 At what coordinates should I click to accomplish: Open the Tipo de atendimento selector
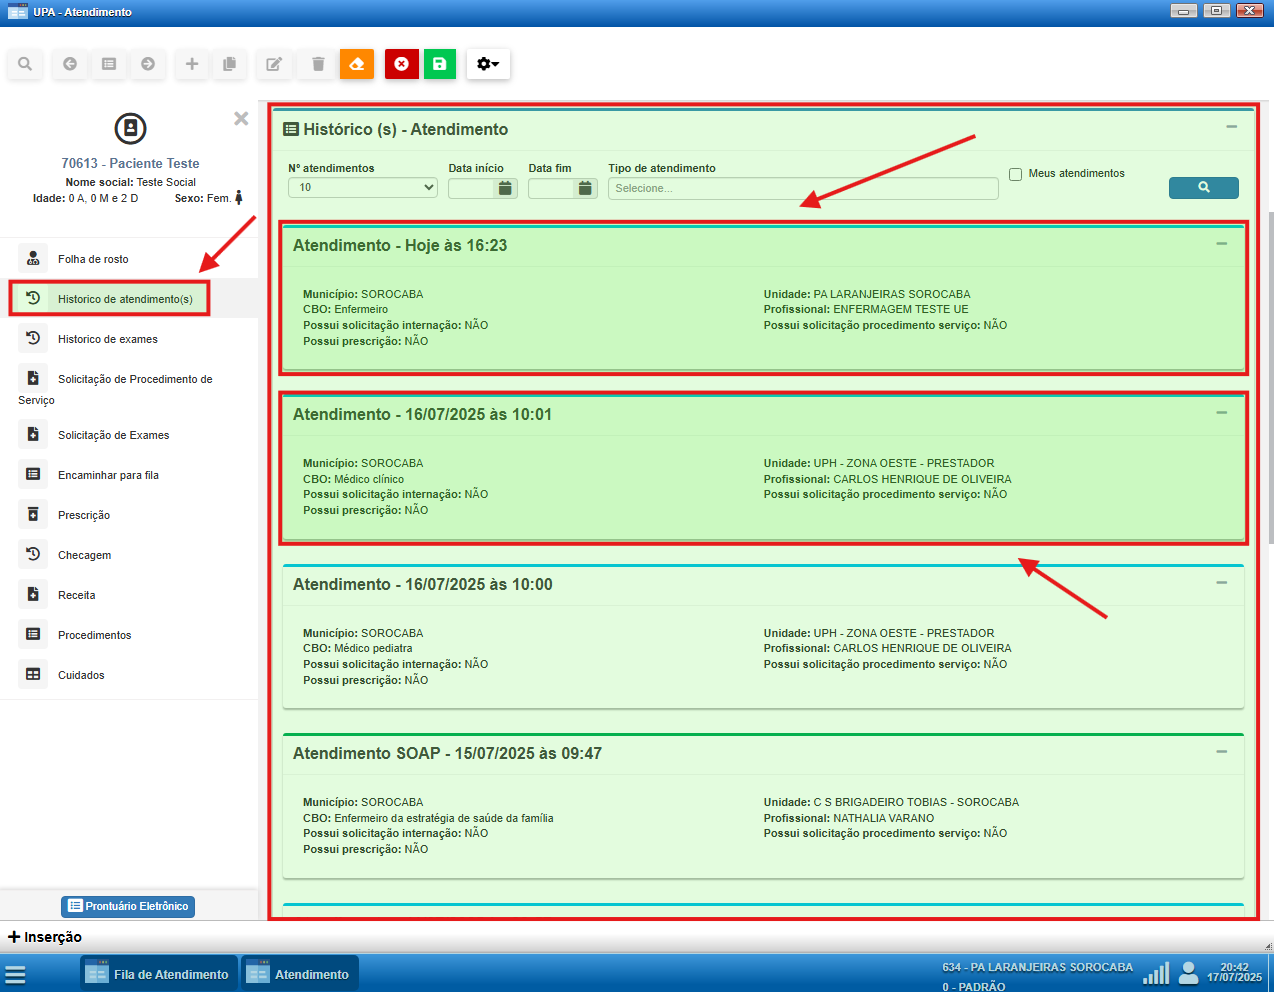point(802,188)
